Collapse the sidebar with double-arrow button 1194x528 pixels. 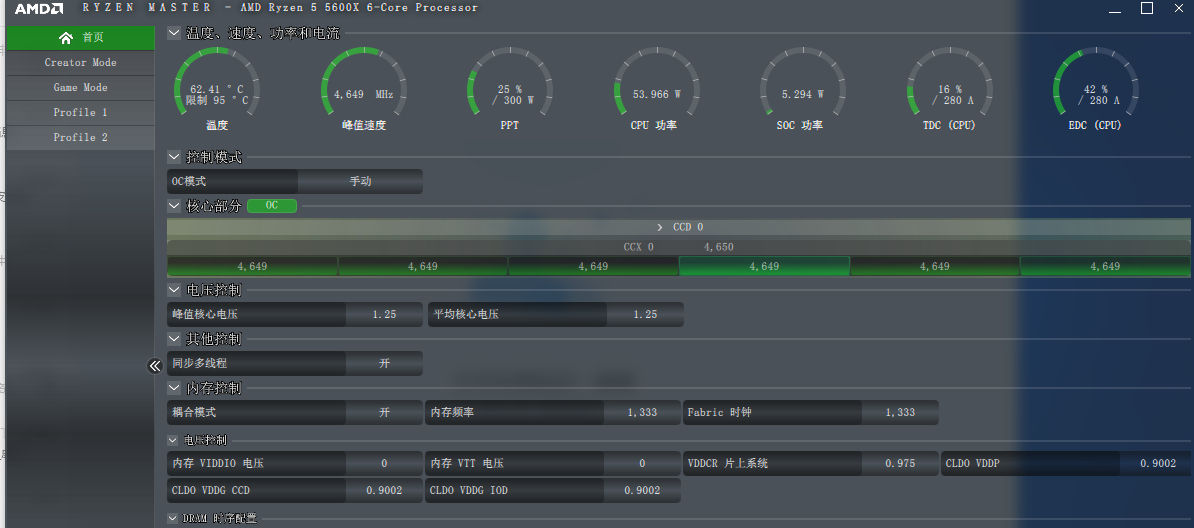pyautogui.click(x=155, y=366)
